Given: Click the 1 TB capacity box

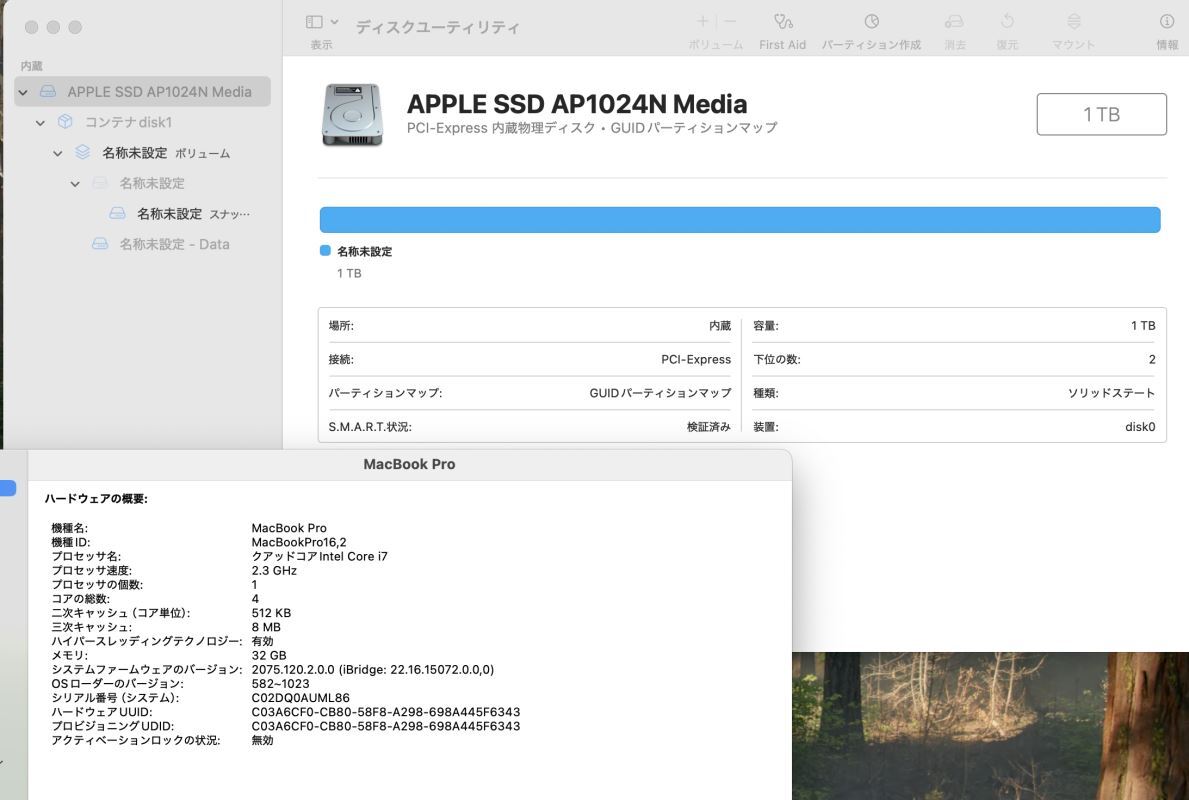Looking at the screenshot, I should (1101, 115).
